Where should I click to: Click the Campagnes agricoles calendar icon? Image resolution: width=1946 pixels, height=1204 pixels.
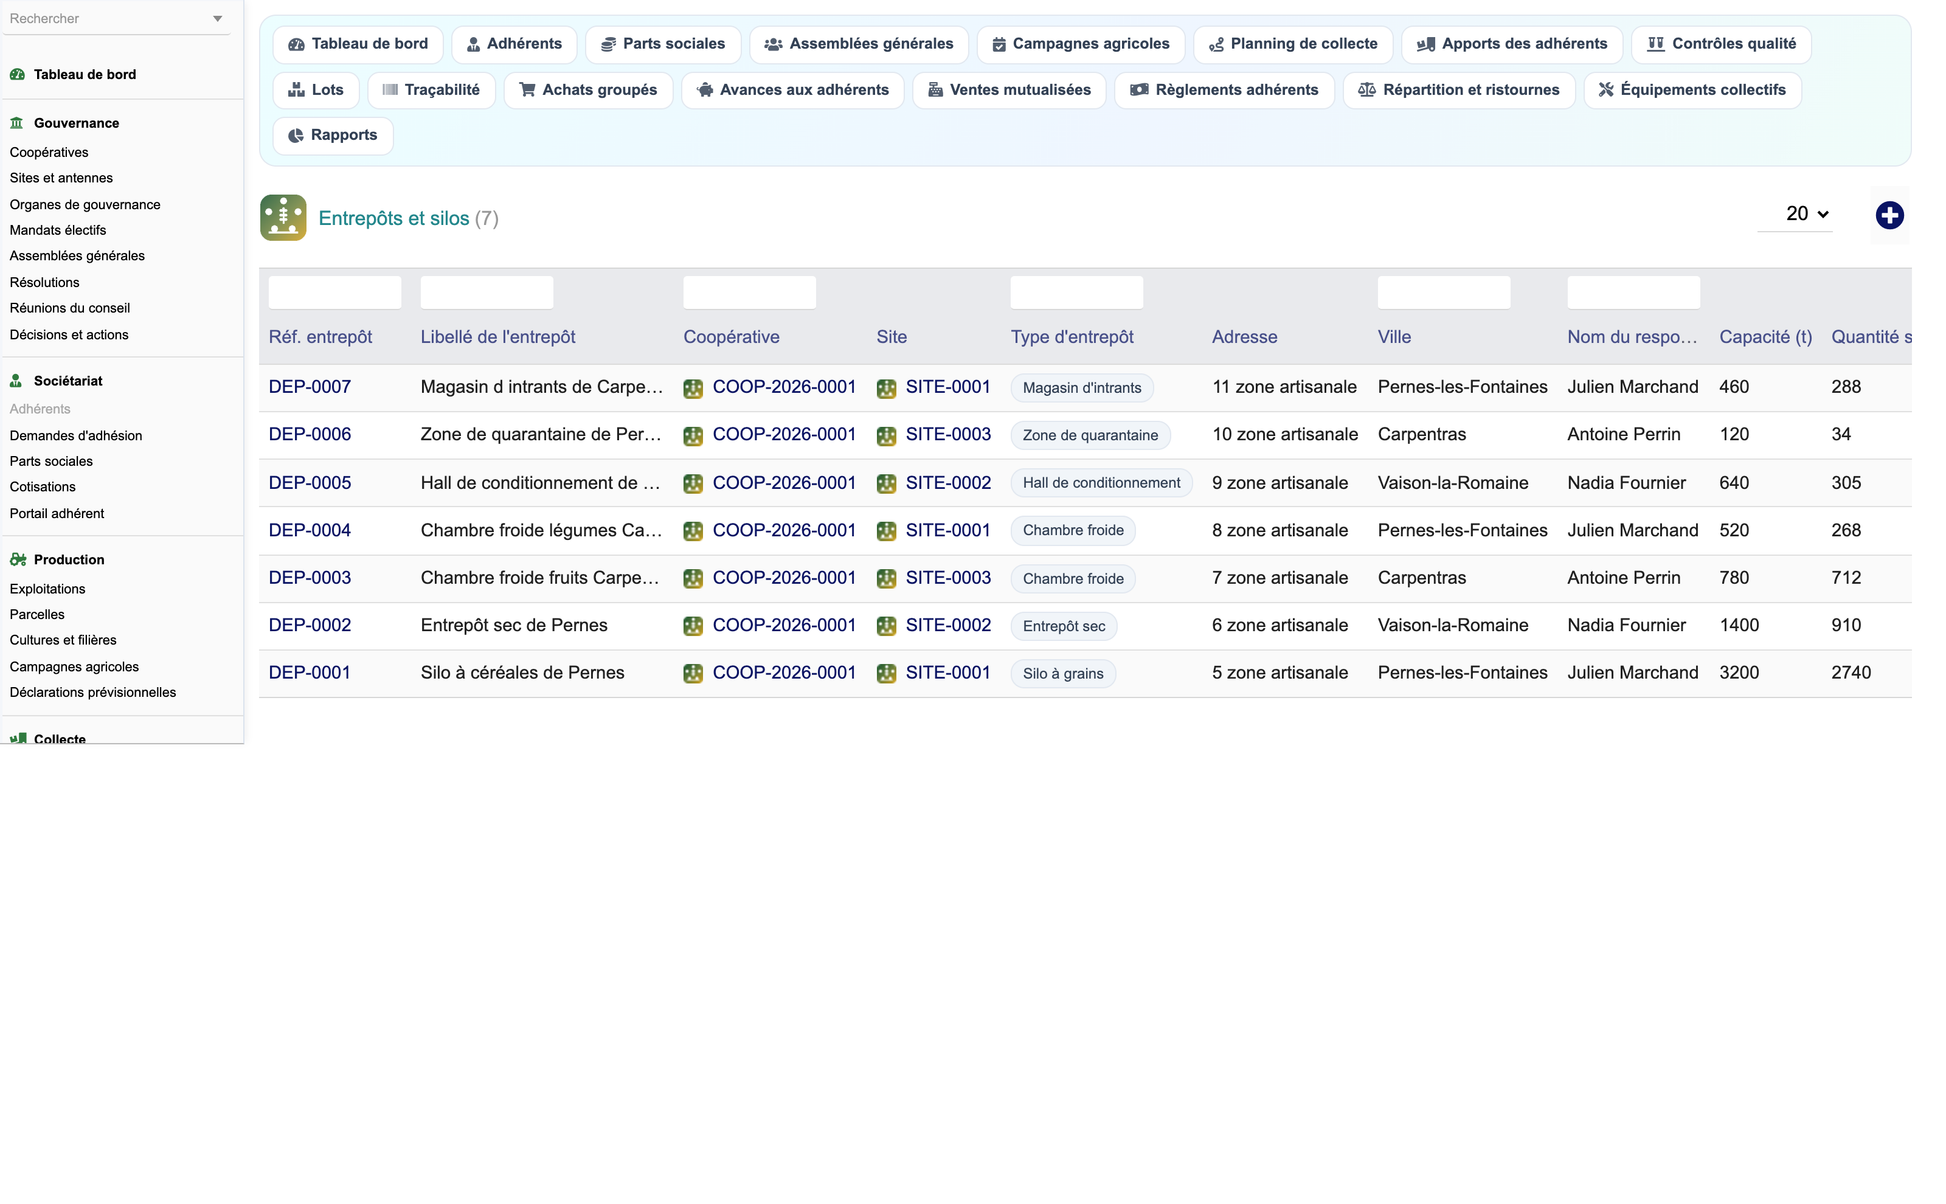coord(998,44)
